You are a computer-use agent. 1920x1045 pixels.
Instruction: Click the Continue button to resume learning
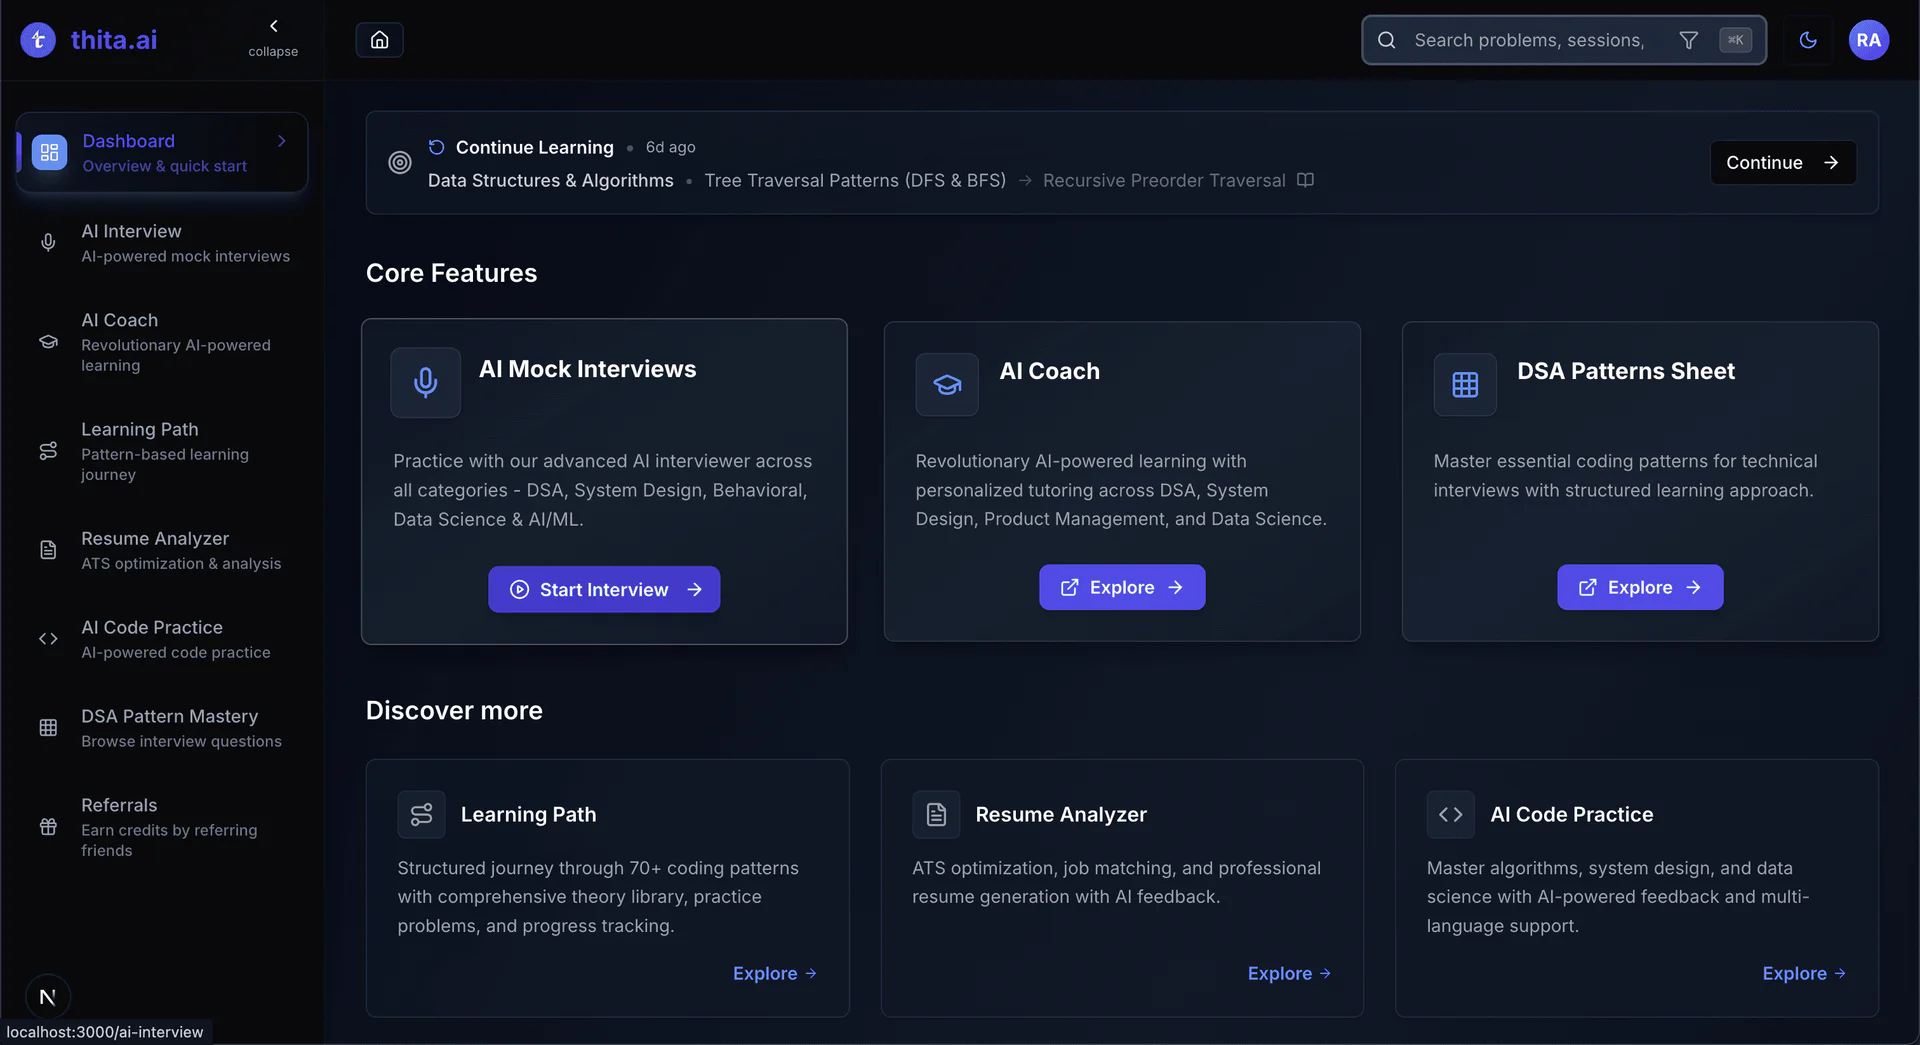point(1783,162)
